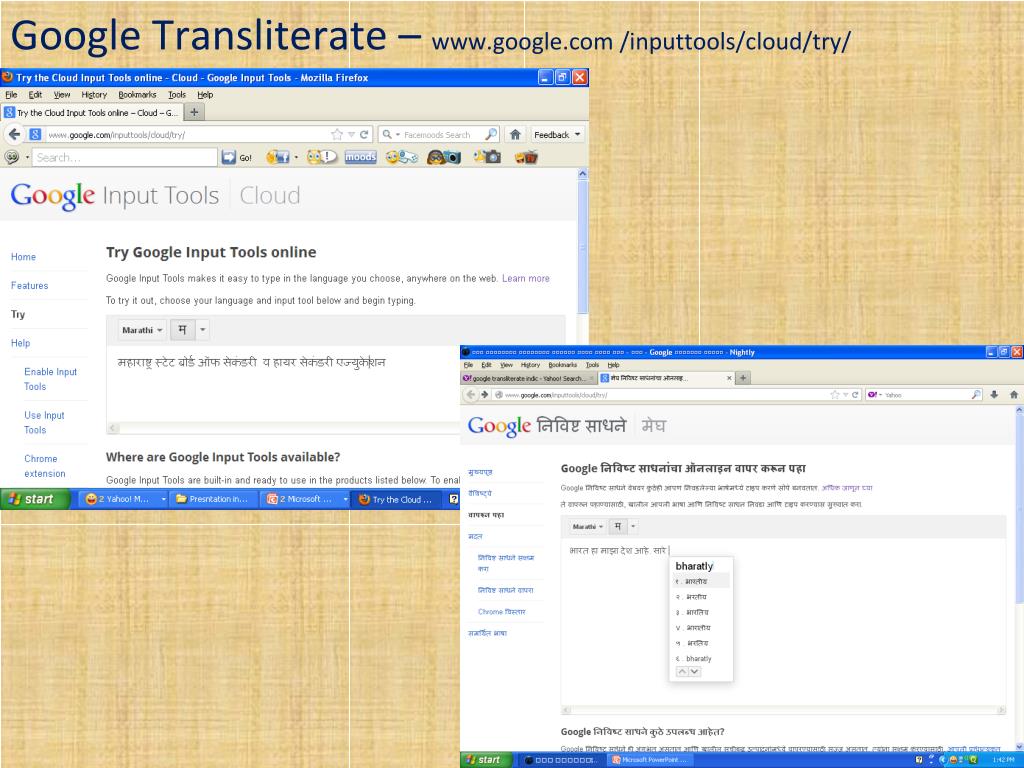Click the Facebook emoticon icon in Facemoods toolbar

[278, 157]
